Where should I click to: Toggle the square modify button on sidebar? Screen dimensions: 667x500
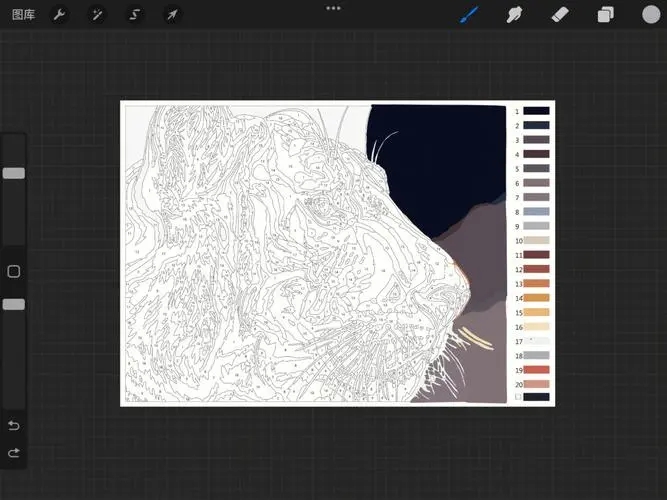pos(14,271)
